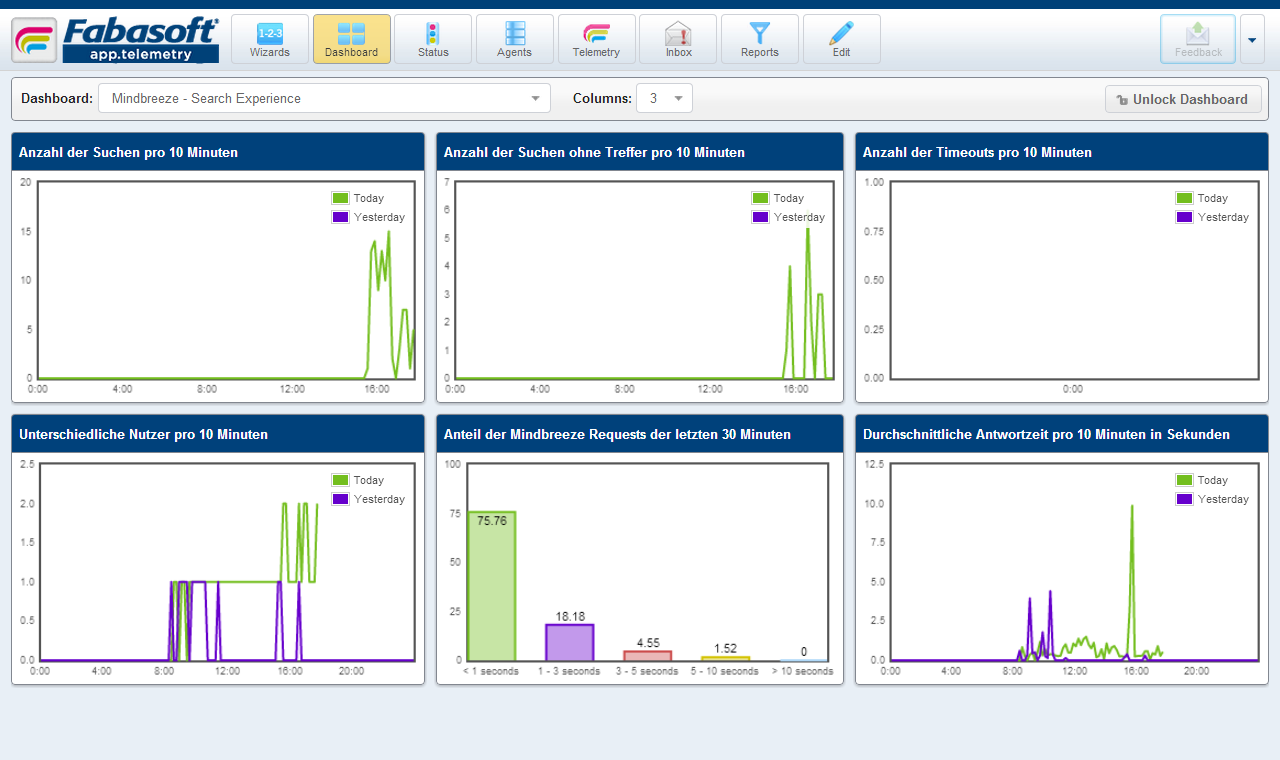Click the 'Columns:' field label
The height and width of the screenshot is (760, 1280).
point(602,98)
